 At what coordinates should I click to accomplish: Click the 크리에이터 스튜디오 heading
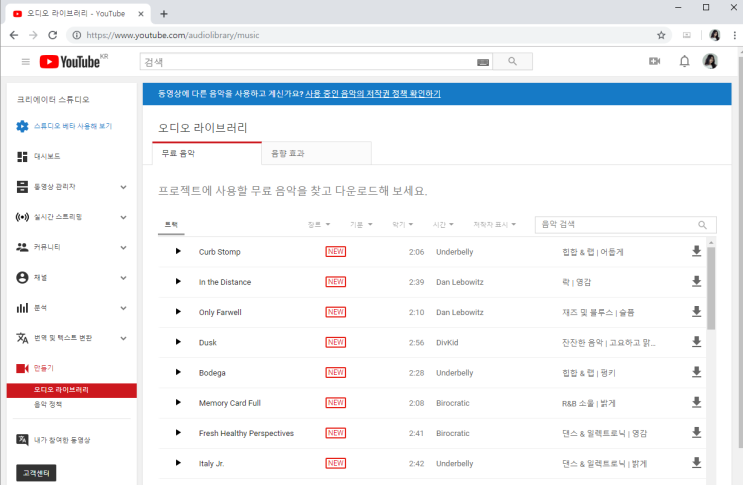(x=53, y=99)
